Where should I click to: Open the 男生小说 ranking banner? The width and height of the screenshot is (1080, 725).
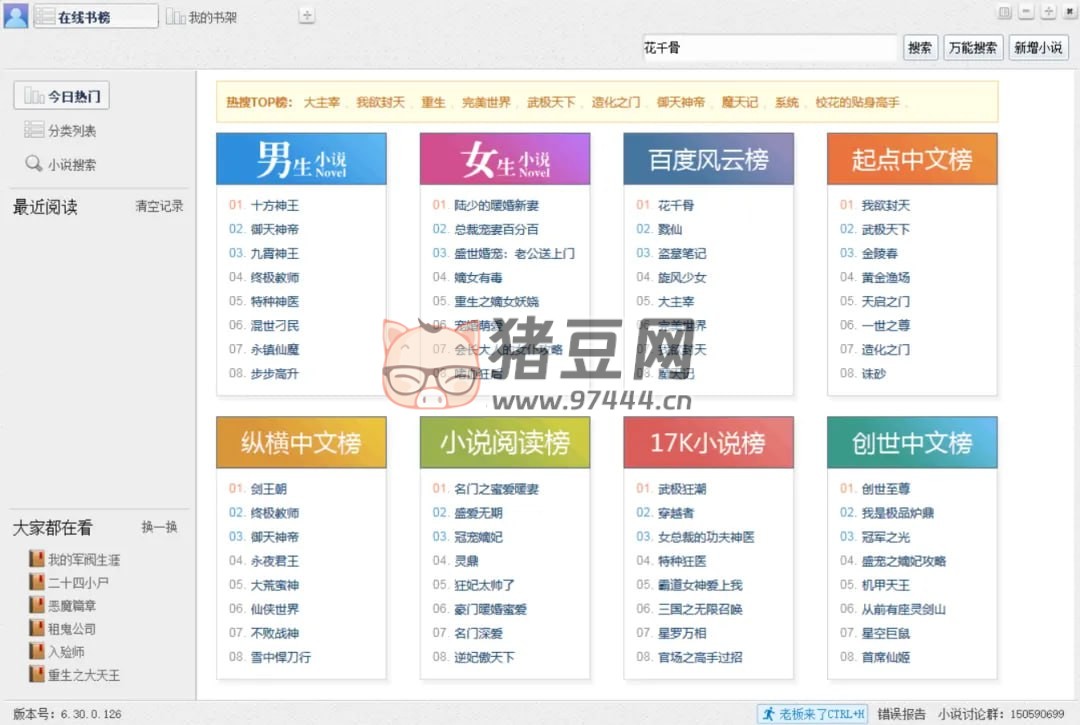(x=301, y=159)
